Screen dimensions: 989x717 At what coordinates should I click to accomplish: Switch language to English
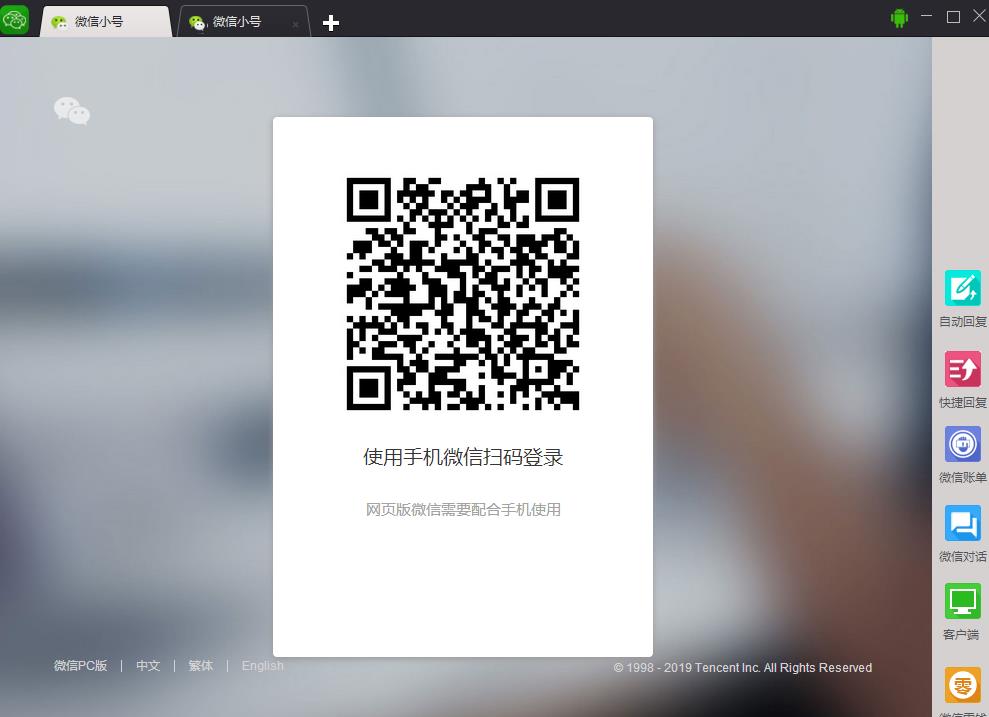click(x=262, y=665)
